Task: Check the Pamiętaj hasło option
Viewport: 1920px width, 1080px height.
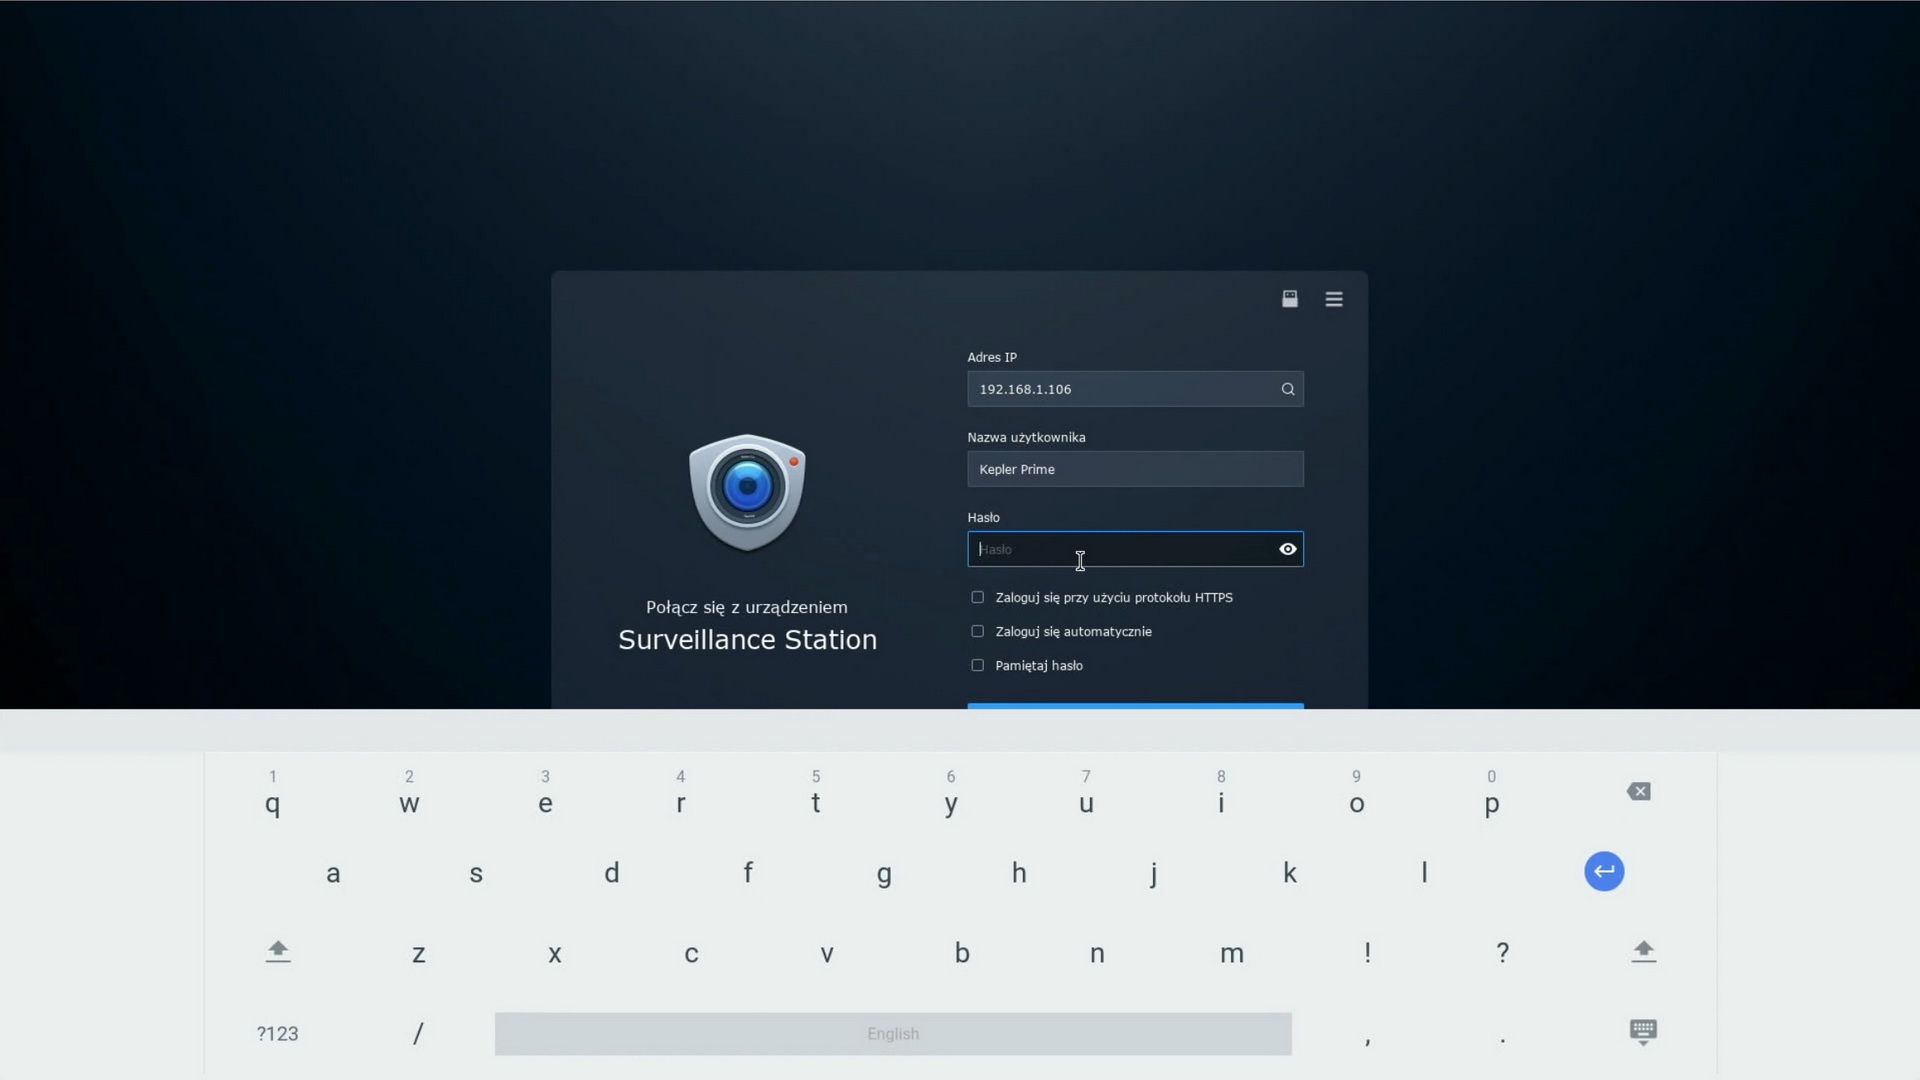Action: [x=977, y=665]
